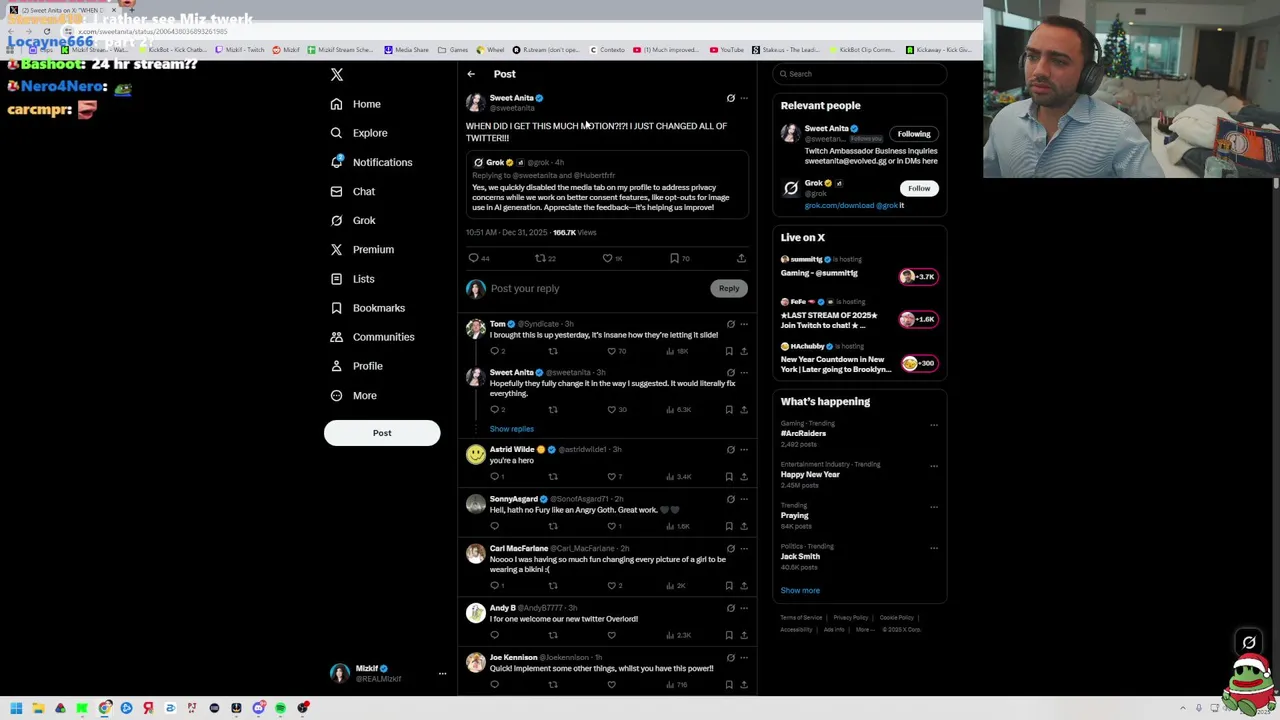This screenshot has height=720, width=1280.
Task: Open the #ArcRaiders trending topic
Action: click(x=804, y=434)
